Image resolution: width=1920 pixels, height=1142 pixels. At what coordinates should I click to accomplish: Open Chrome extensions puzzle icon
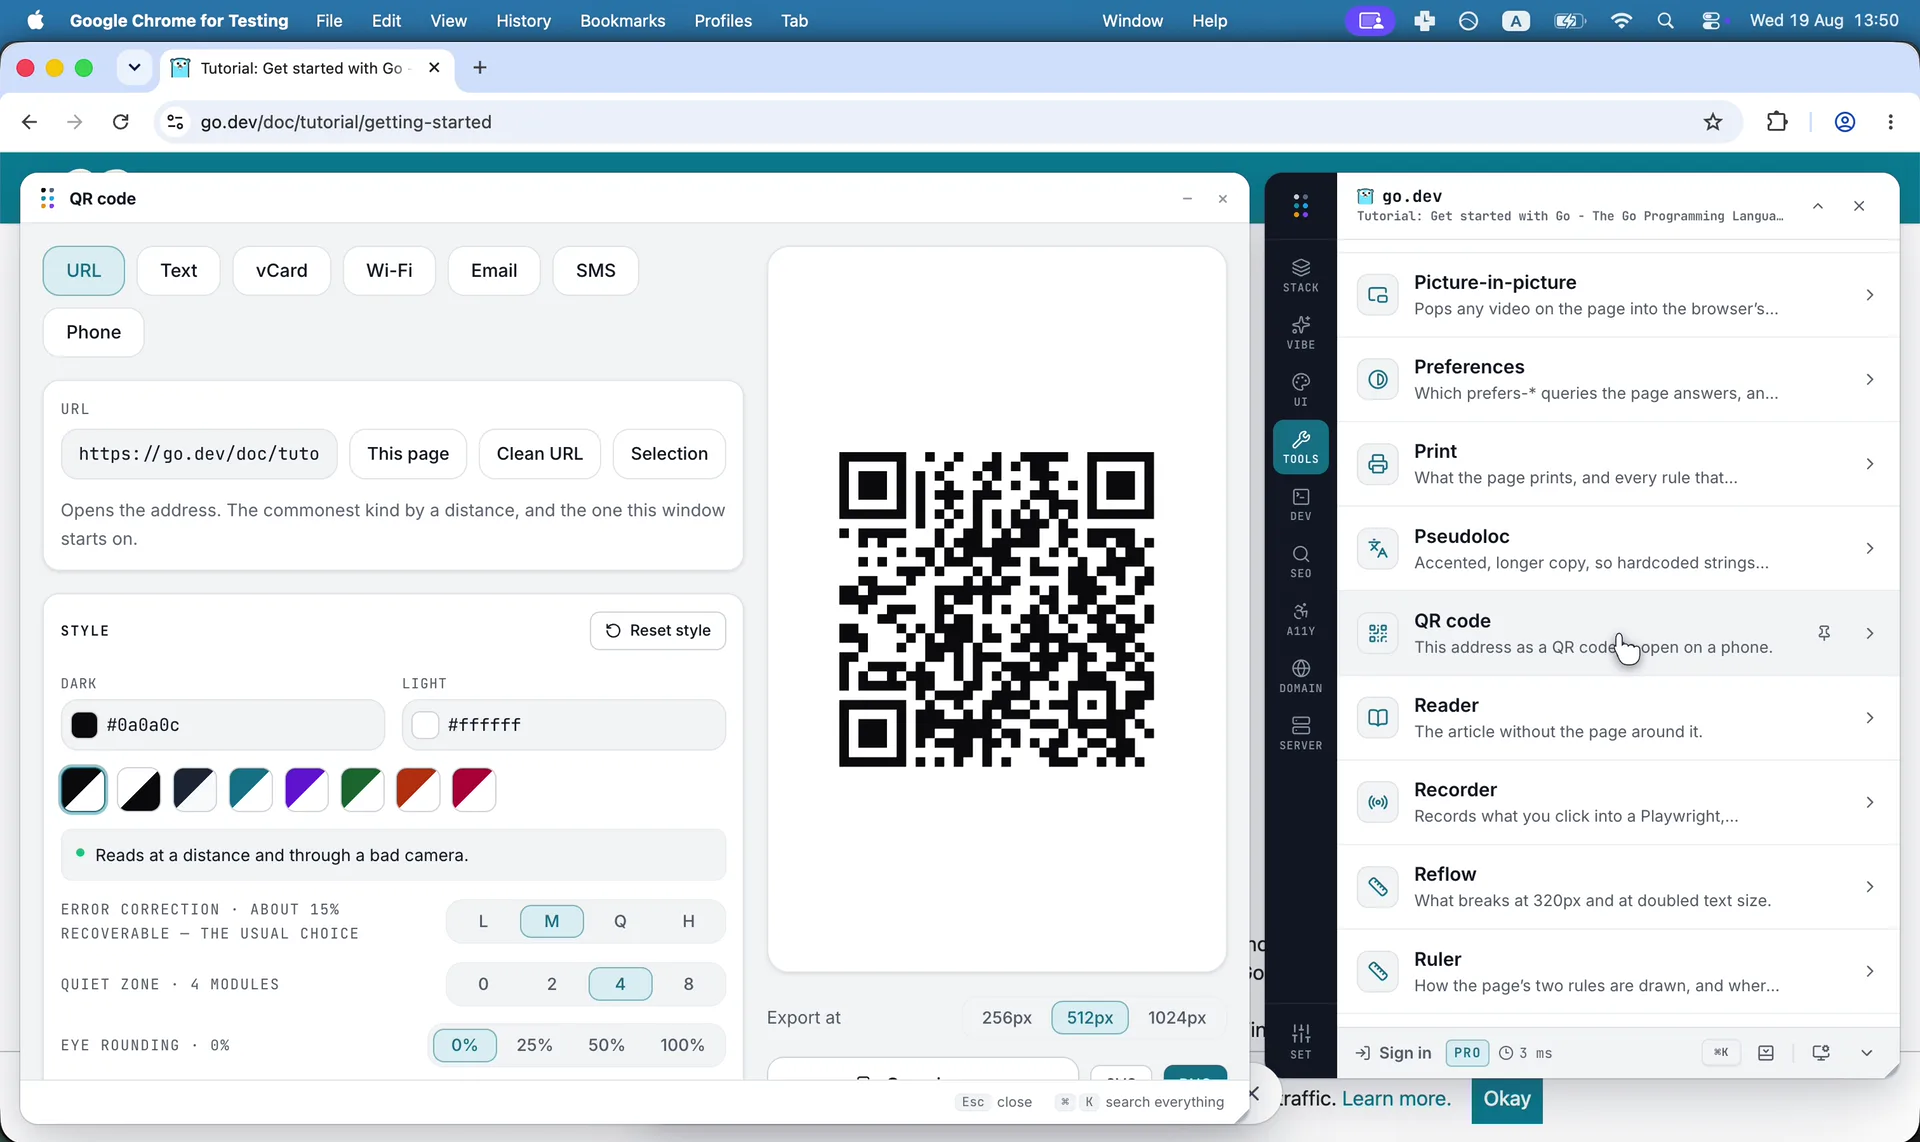tap(1777, 122)
